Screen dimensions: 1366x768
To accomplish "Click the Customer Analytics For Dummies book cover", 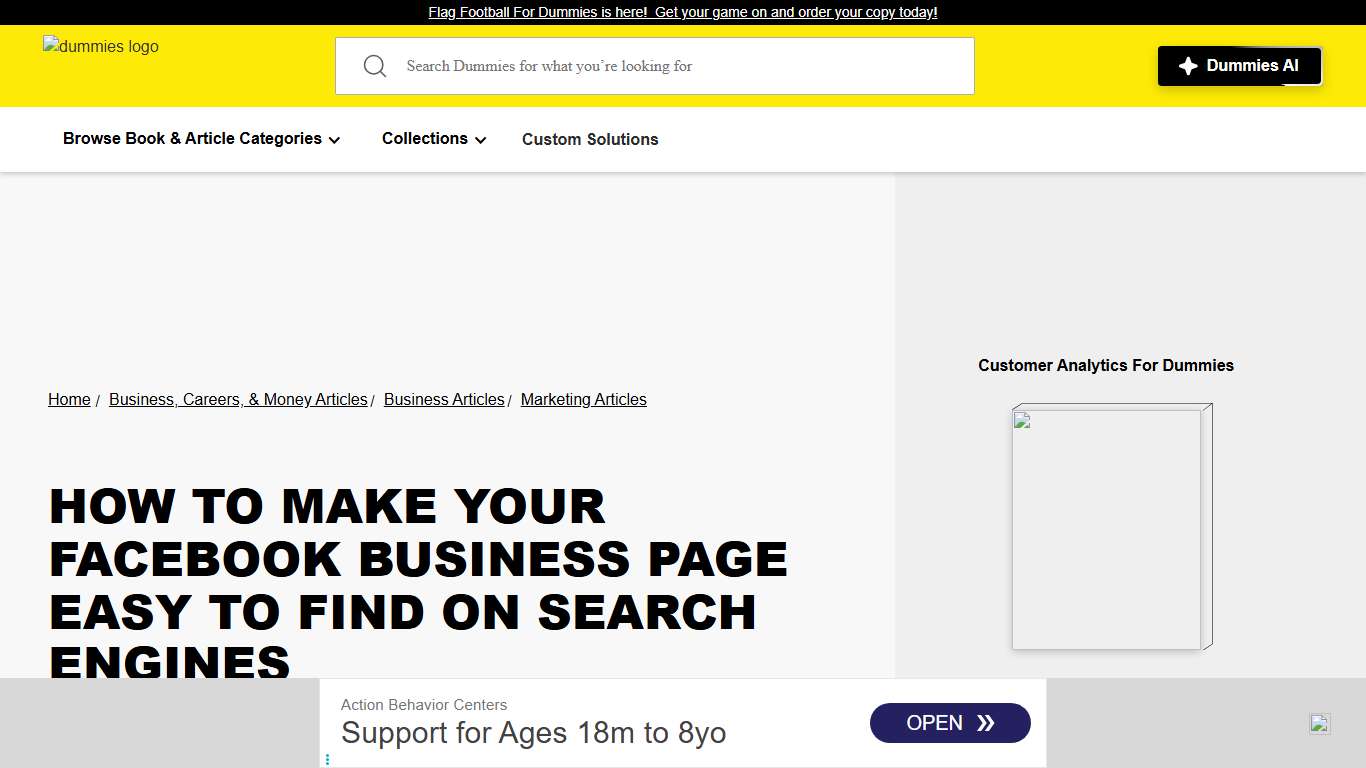I will [x=1110, y=527].
